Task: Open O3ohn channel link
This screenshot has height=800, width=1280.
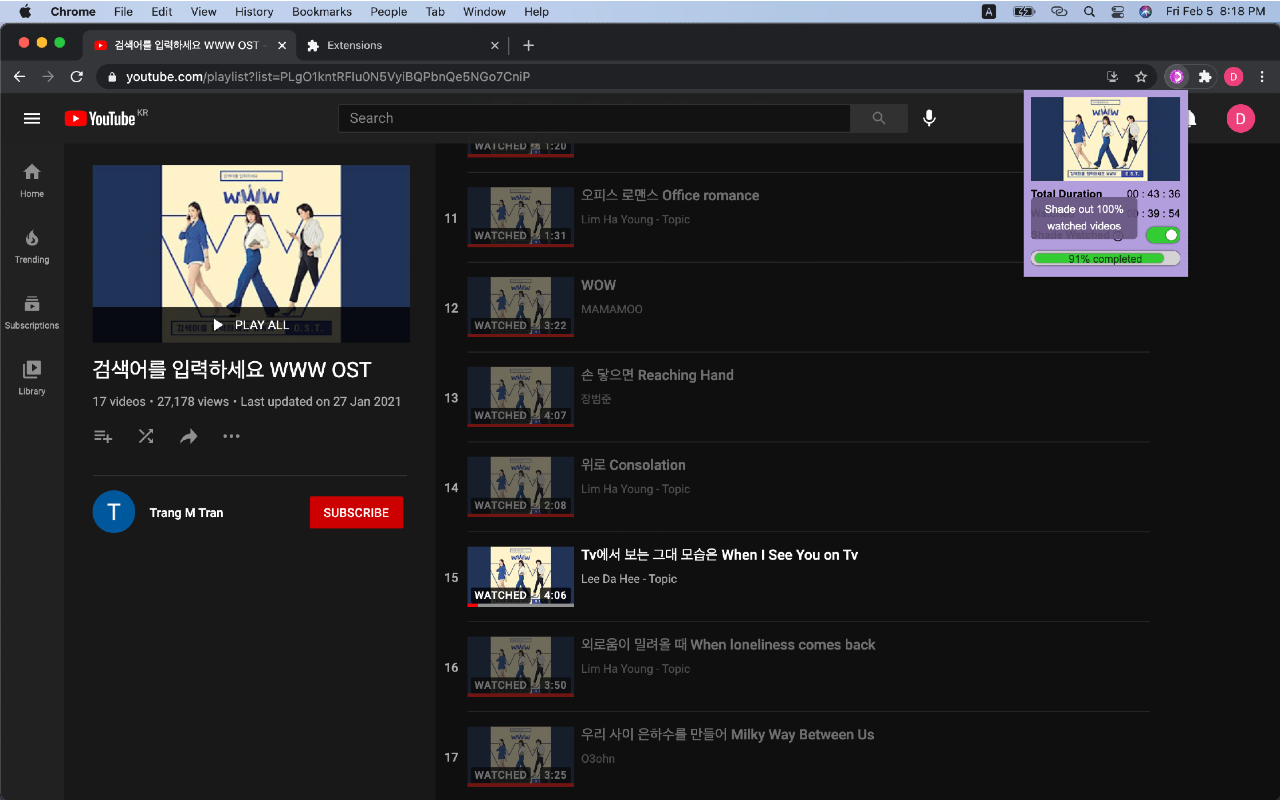Action: click(598, 759)
